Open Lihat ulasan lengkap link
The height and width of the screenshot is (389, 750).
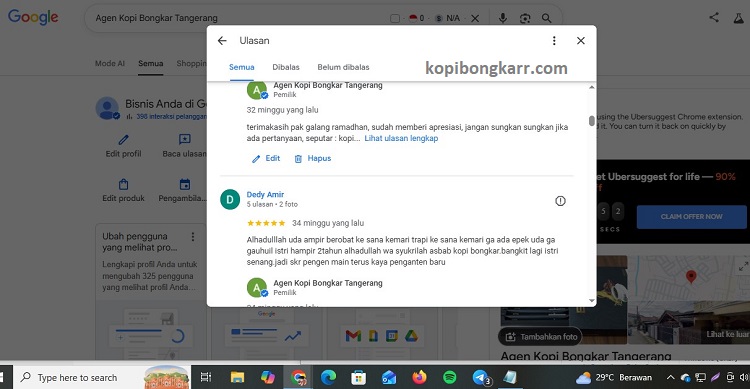click(x=401, y=138)
